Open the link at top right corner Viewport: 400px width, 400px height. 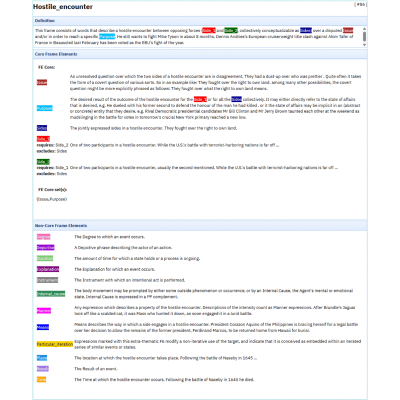coord(360,5)
